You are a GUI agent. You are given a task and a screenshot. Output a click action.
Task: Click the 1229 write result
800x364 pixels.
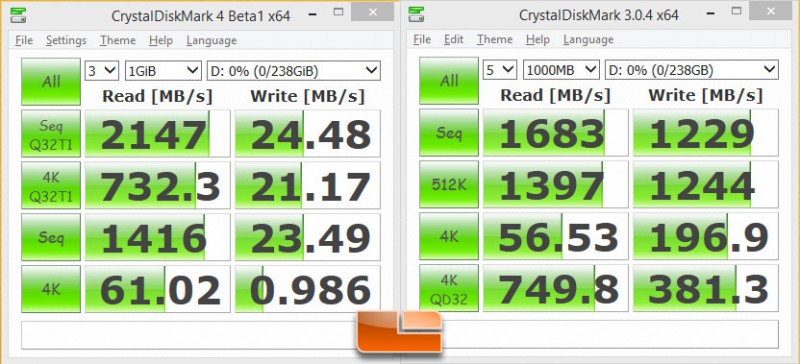(706, 133)
